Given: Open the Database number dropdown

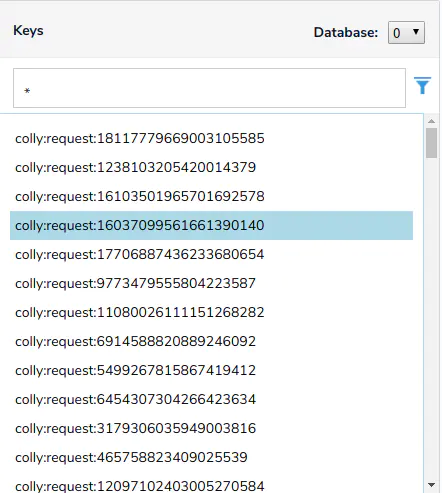Looking at the screenshot, I should 406,33.
